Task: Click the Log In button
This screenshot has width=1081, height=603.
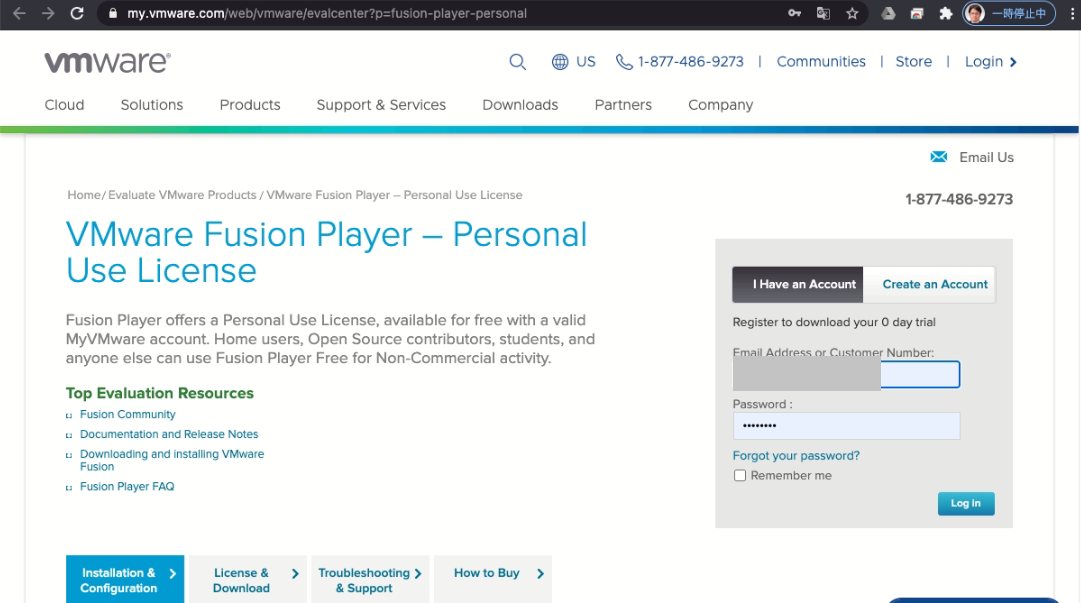Action: 966,504
